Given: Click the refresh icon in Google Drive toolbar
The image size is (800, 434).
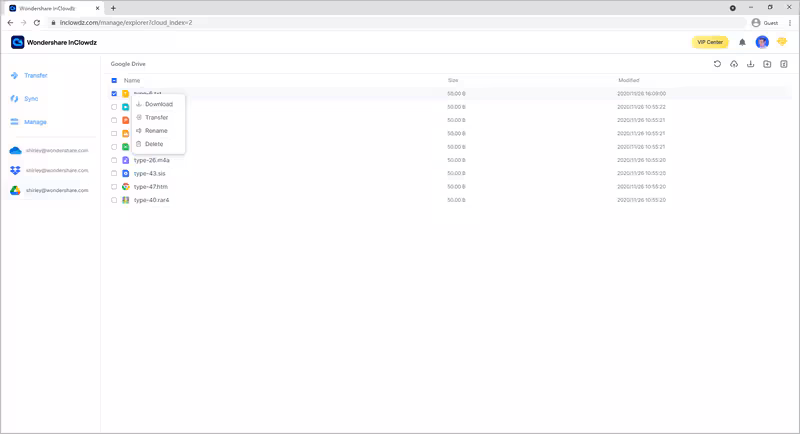Looking at the screenshot, I should [717, 64].
